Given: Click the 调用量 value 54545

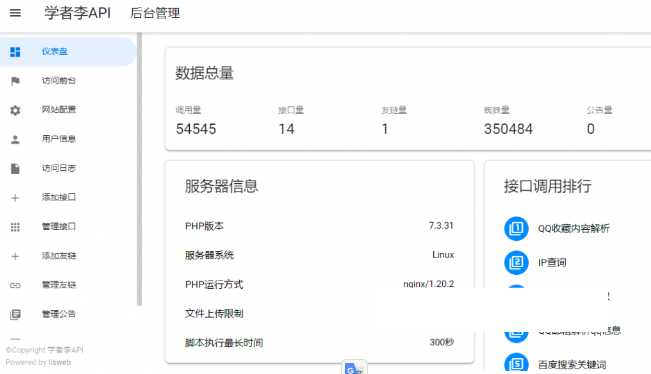Looking at the screenshot, I should (196, 129).
